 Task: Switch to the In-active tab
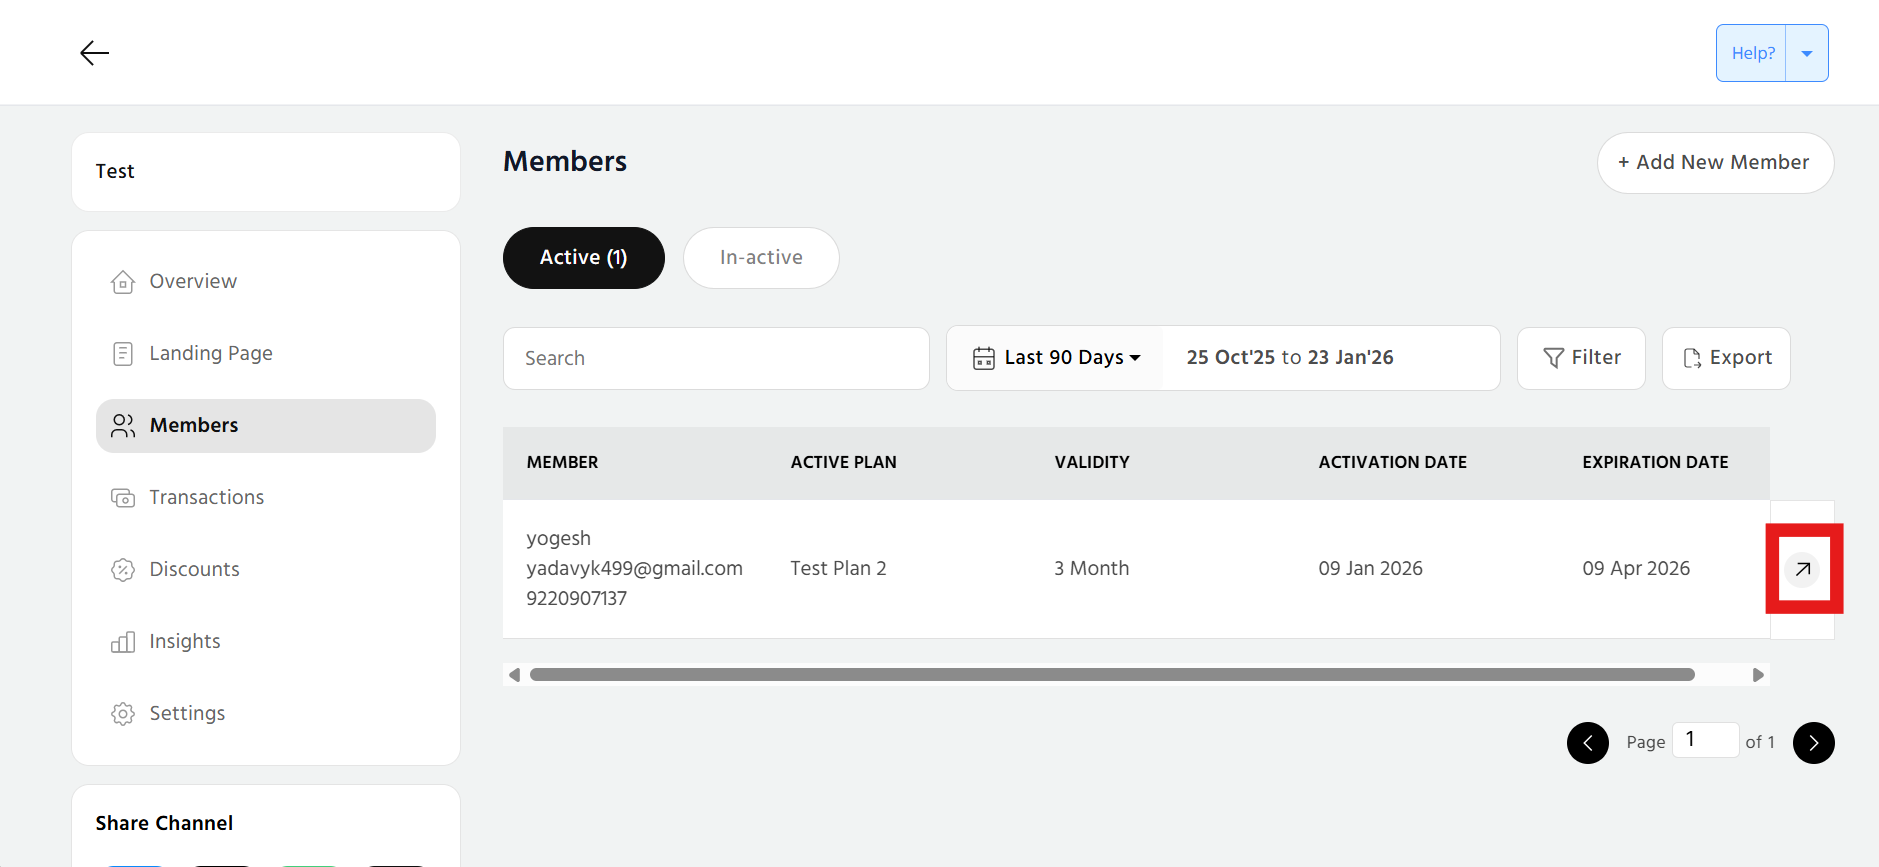tap(760, 258)
